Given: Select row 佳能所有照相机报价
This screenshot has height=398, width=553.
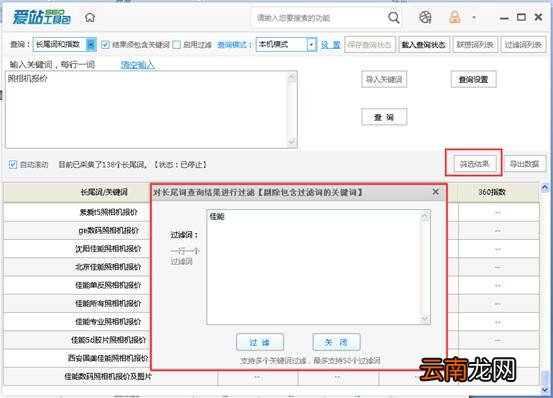Looking at the screenshot, I should pos(108,304).
